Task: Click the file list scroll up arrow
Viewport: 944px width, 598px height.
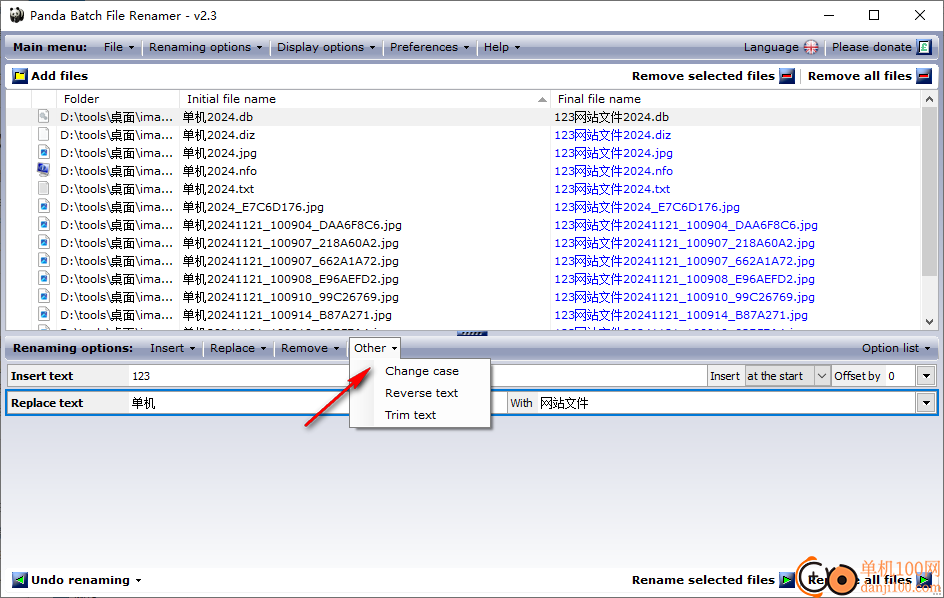Action: 929,99
